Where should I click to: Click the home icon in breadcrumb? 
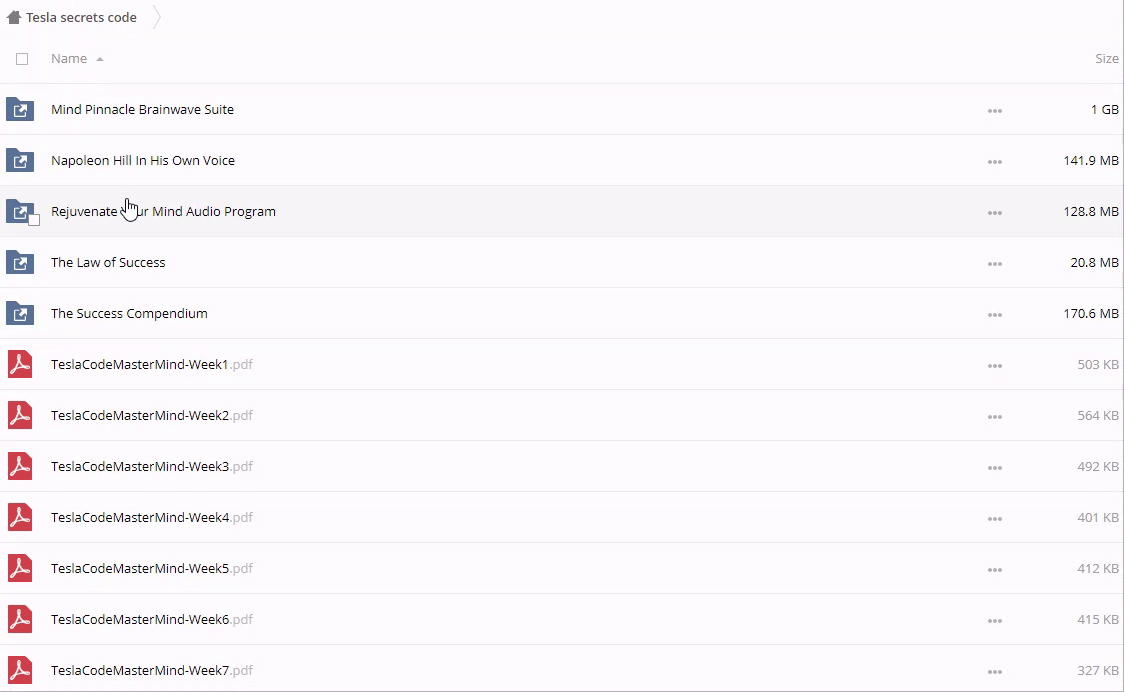[14, 17]
